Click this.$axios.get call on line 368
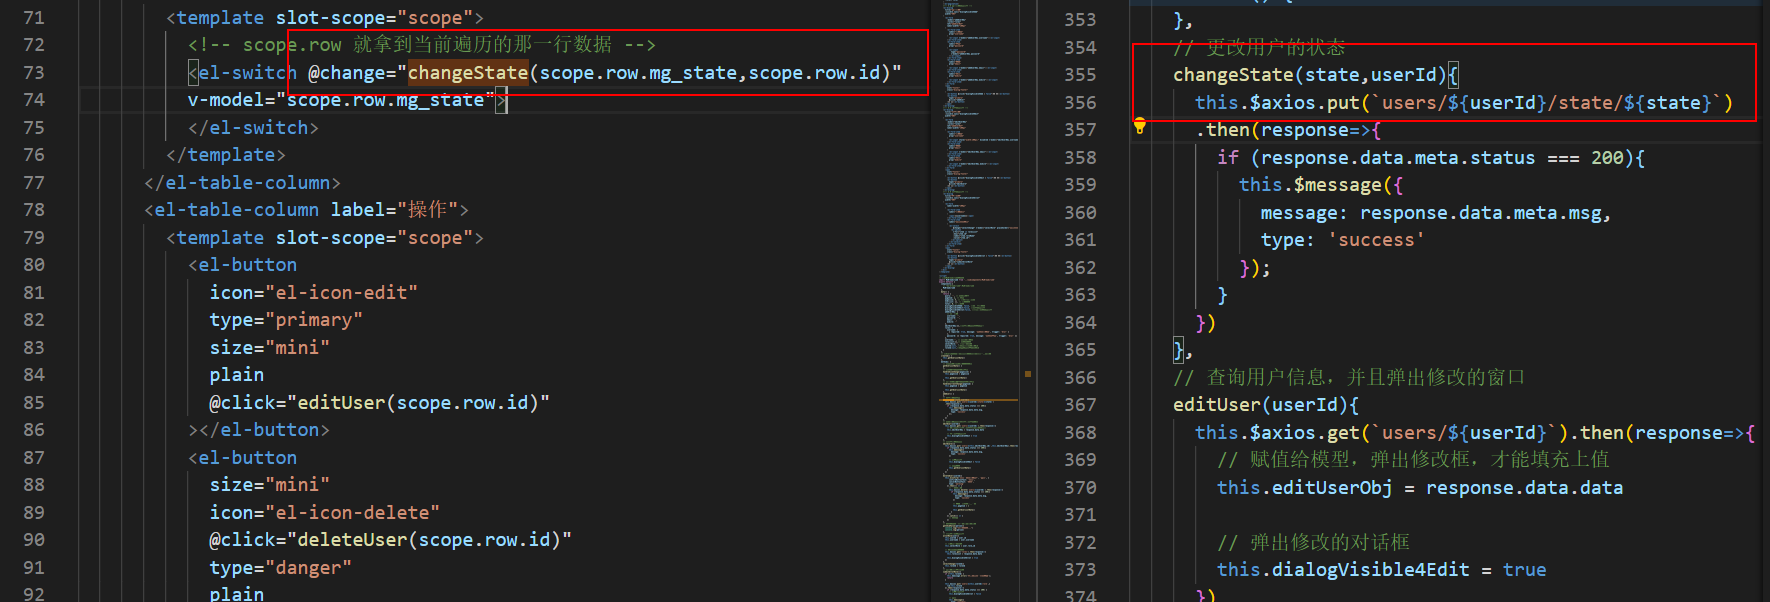Viewport: 1770px width, 602px height. 1475,433
